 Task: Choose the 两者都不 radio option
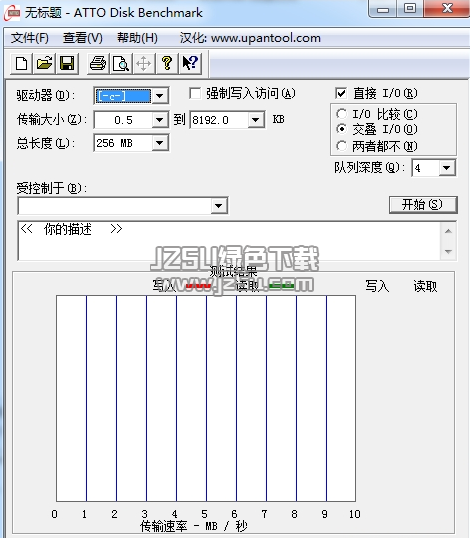click(x=341, y=146)
